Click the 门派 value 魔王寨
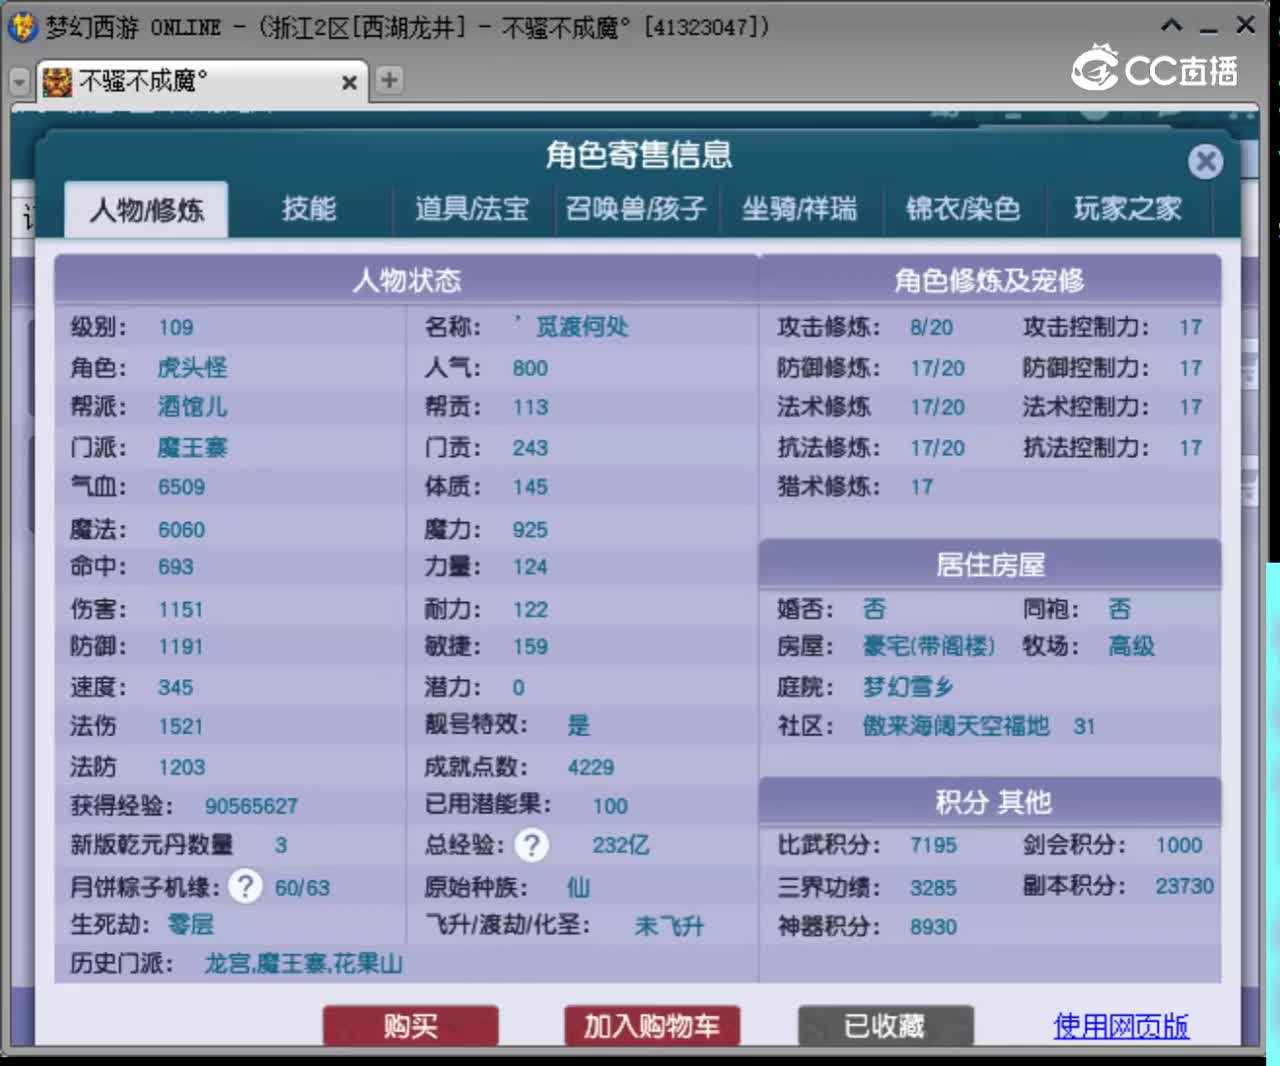This screenshot has width=1280, height=1066. tap(192, 447)
